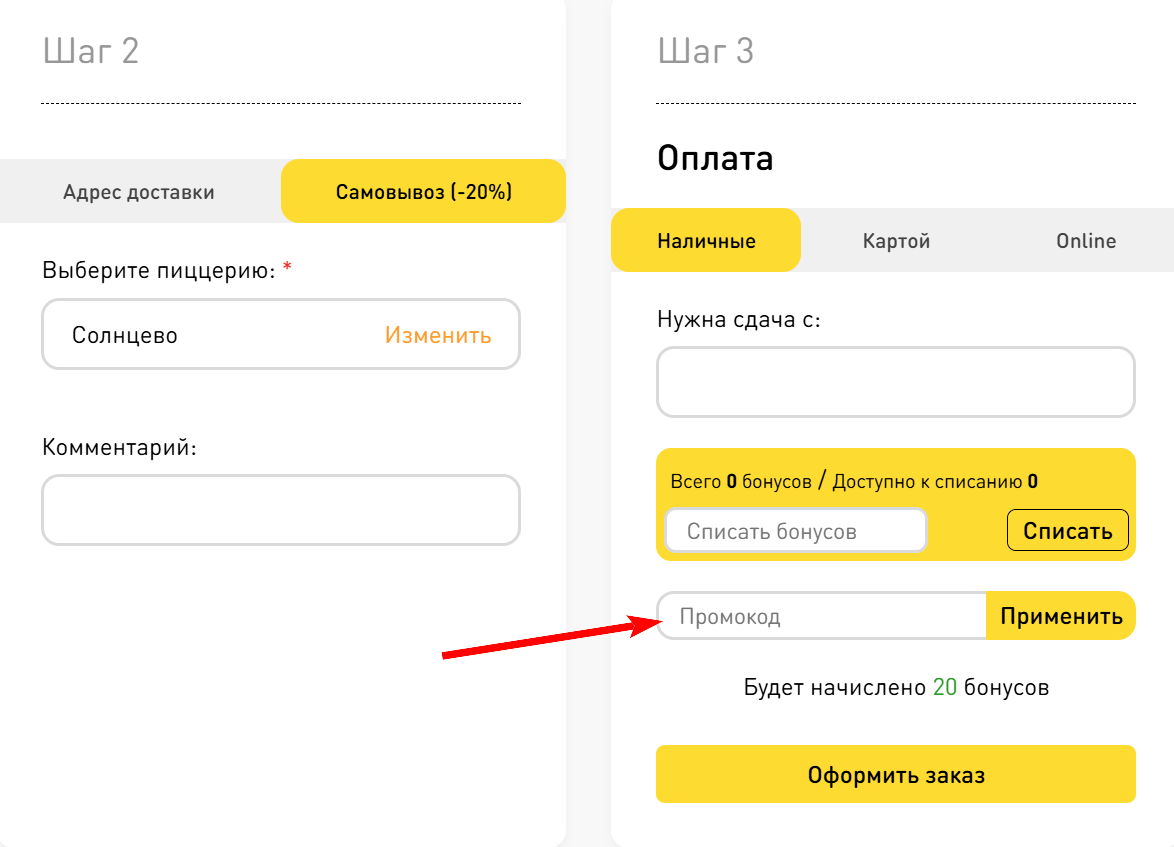Select 'Online' payment option
This screenshot has height=847, width=1174.
1085,240
